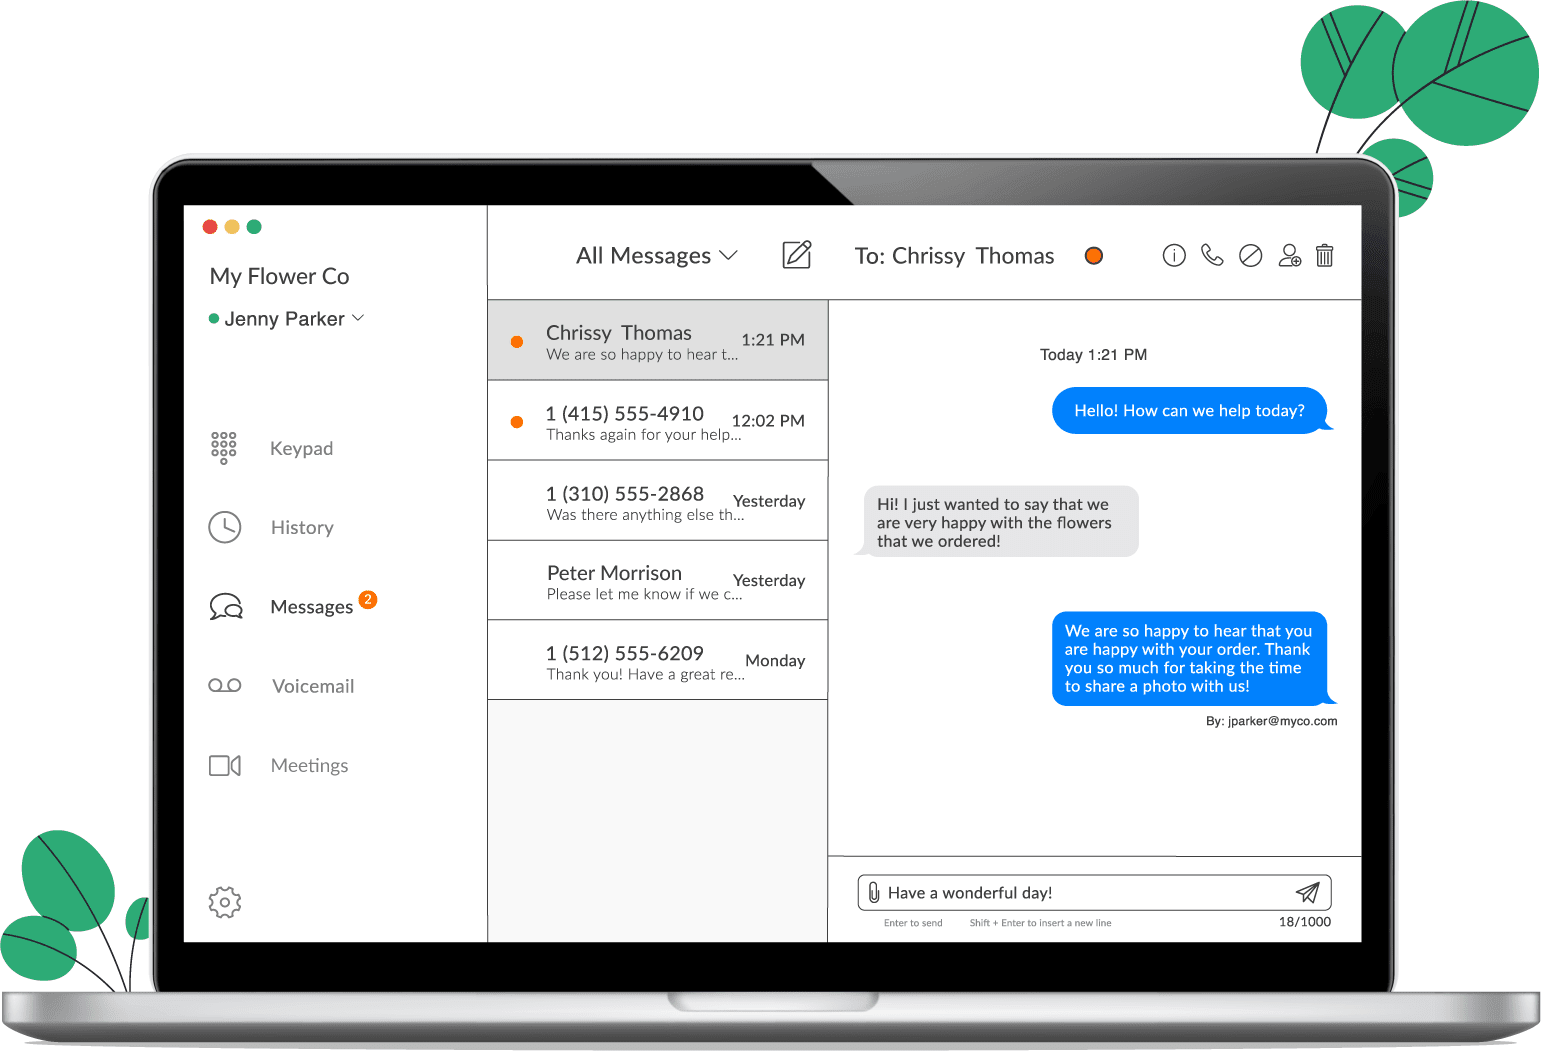Image resolution: width=1541 pixels, height=1051 pixels.
Task: Open contact info for Chrissy Thomas
Action: click(1174, 256)
